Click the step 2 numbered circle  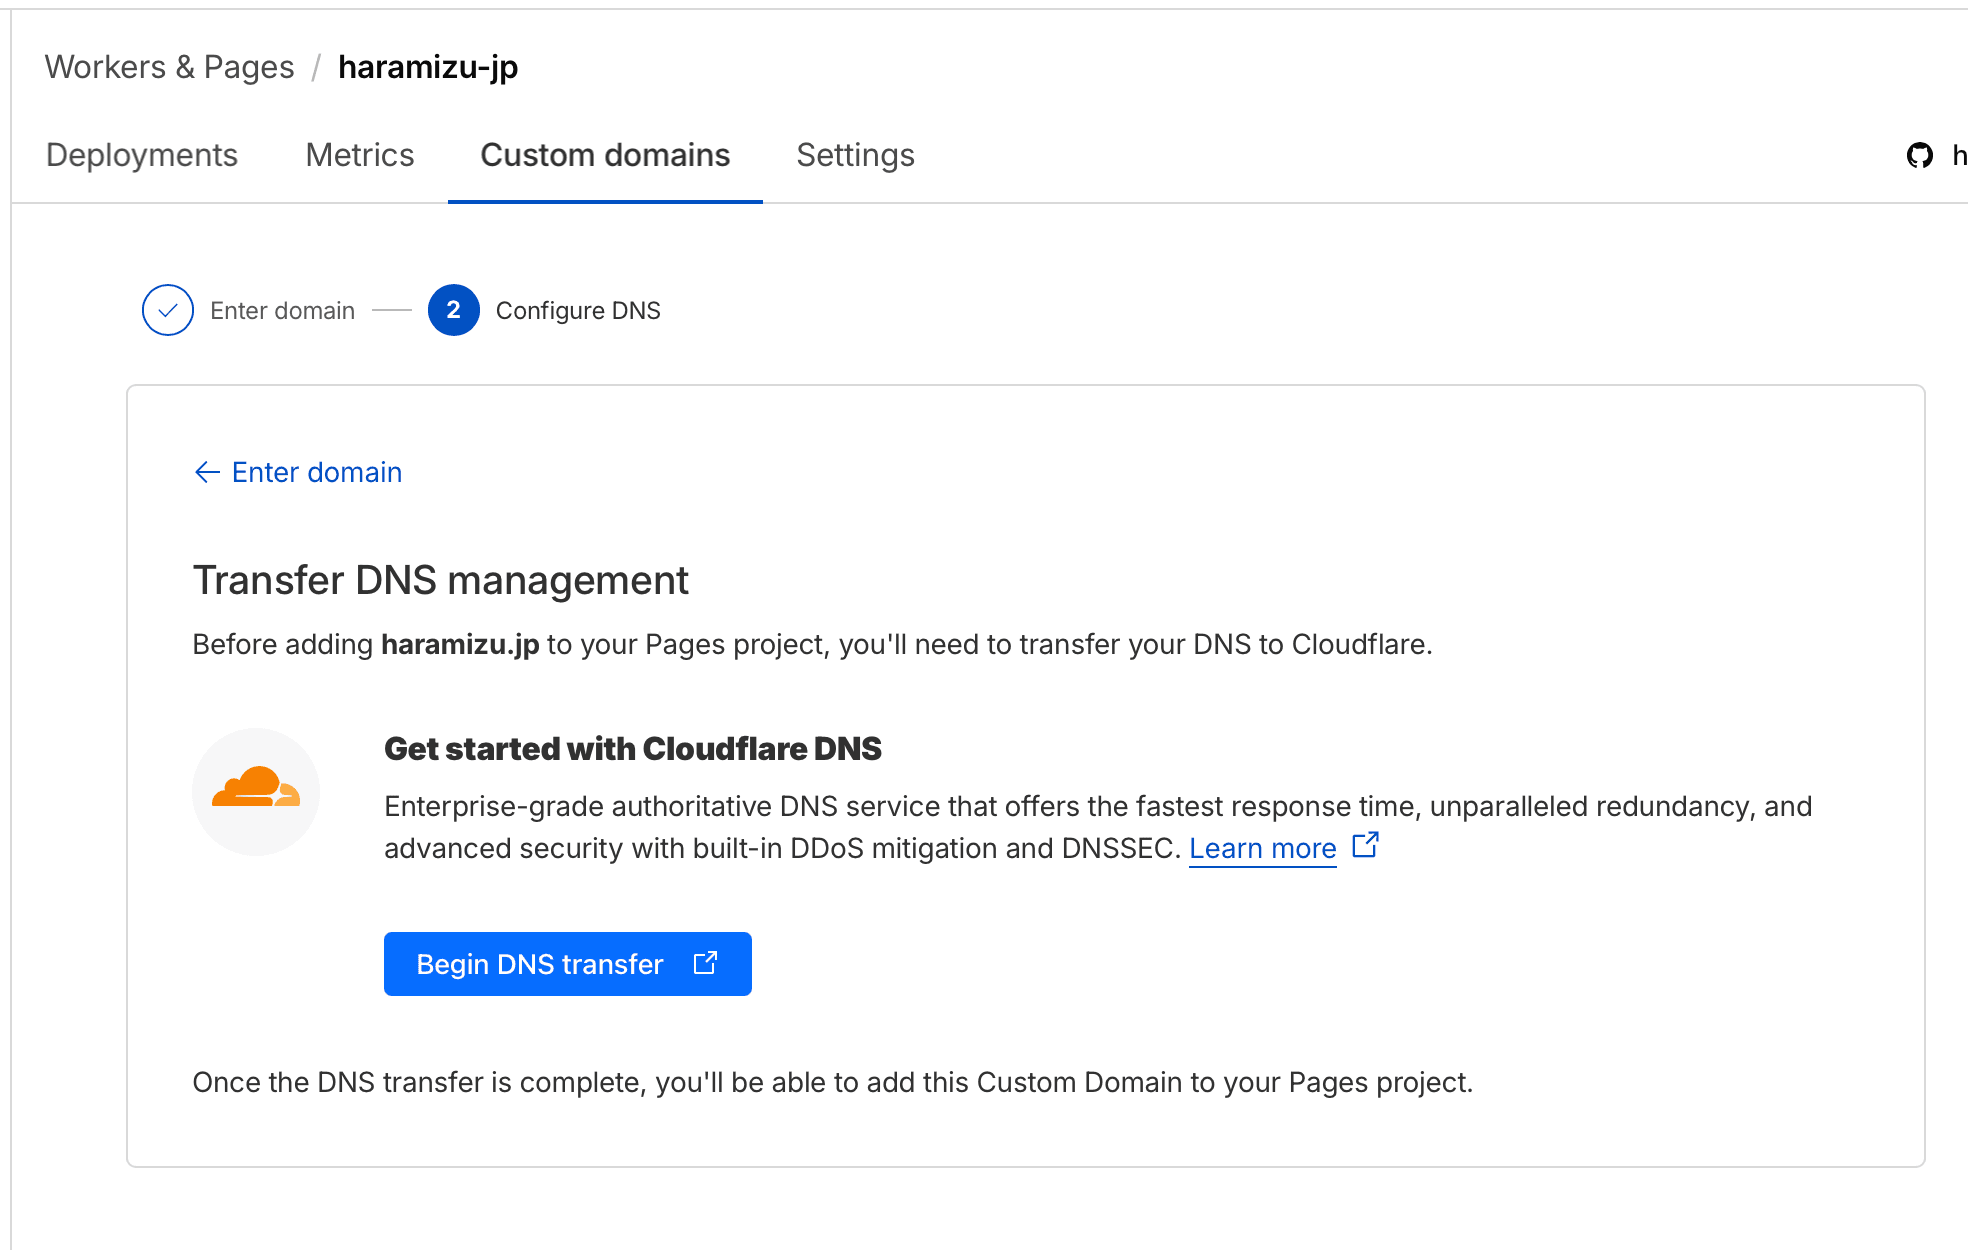point(453,310)
